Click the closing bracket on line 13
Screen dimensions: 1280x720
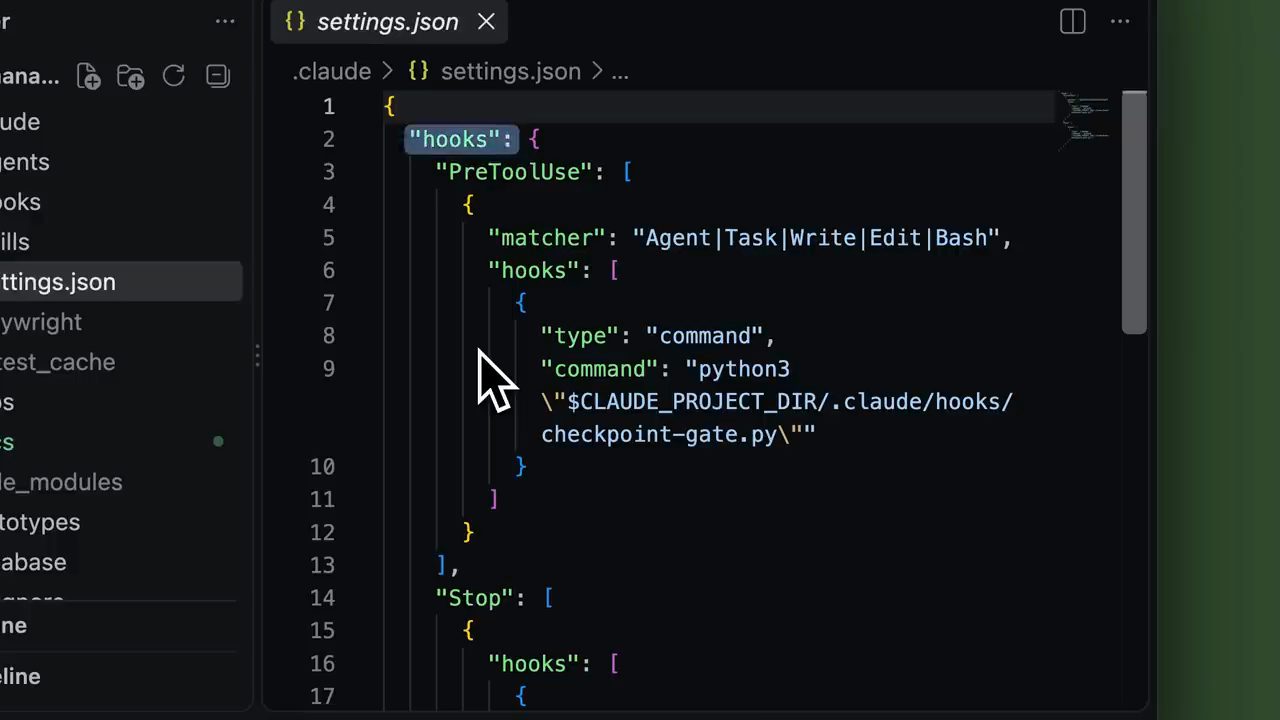(442, 566)
